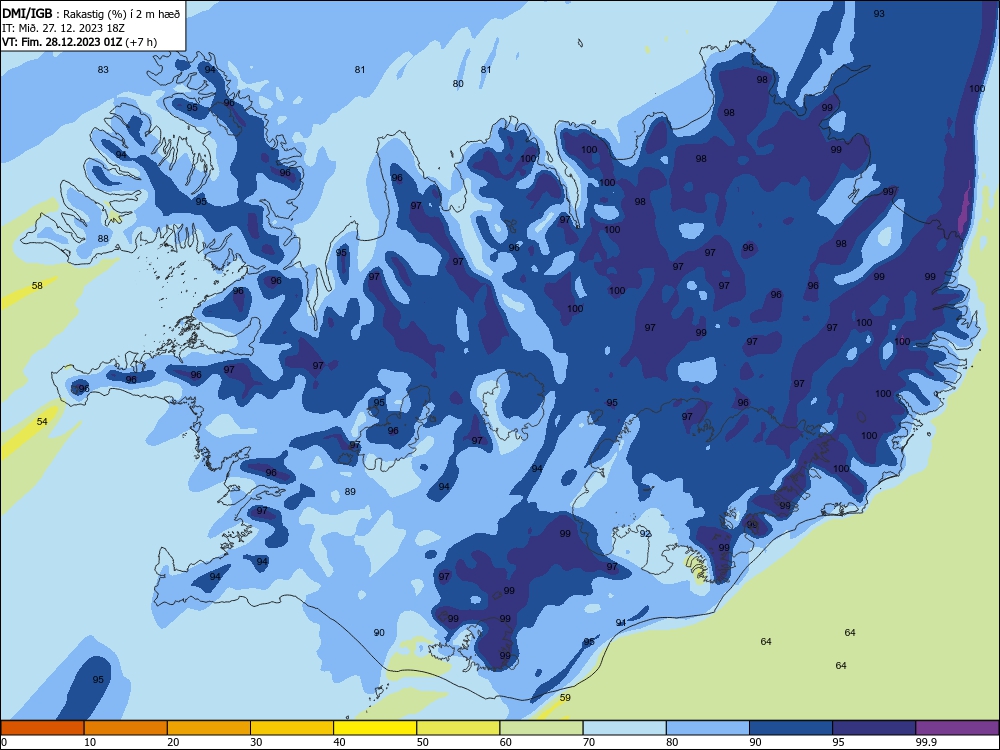This screenshot has width=1000, height=750.
Task: Select the pale yellow 50–60 legend swatch
Action: 458,728
